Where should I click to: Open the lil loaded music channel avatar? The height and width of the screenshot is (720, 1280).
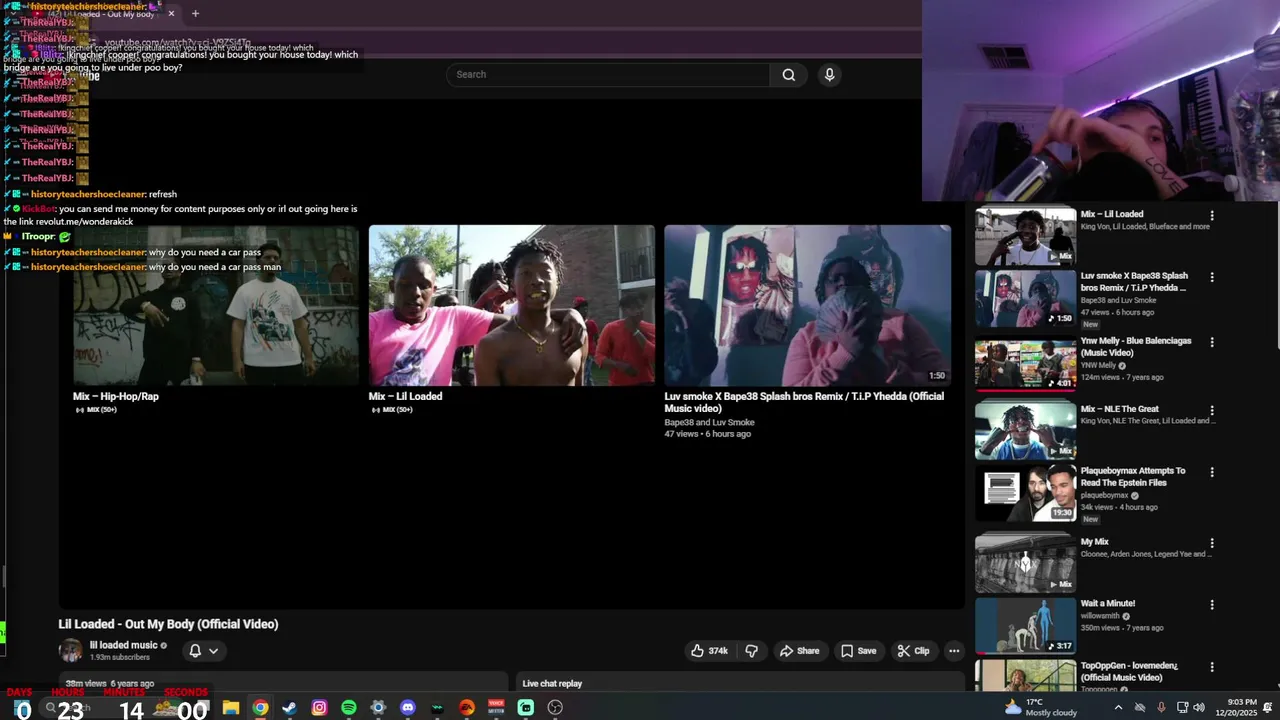click(70, 651)
